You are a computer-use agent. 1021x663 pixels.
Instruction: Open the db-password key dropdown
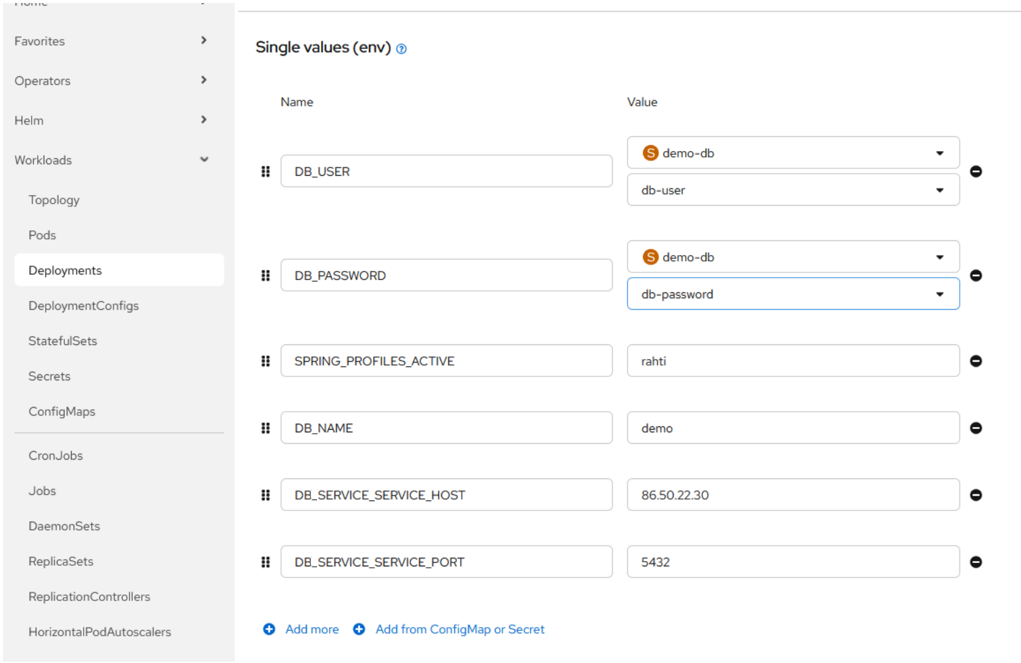tap(792, 294)
